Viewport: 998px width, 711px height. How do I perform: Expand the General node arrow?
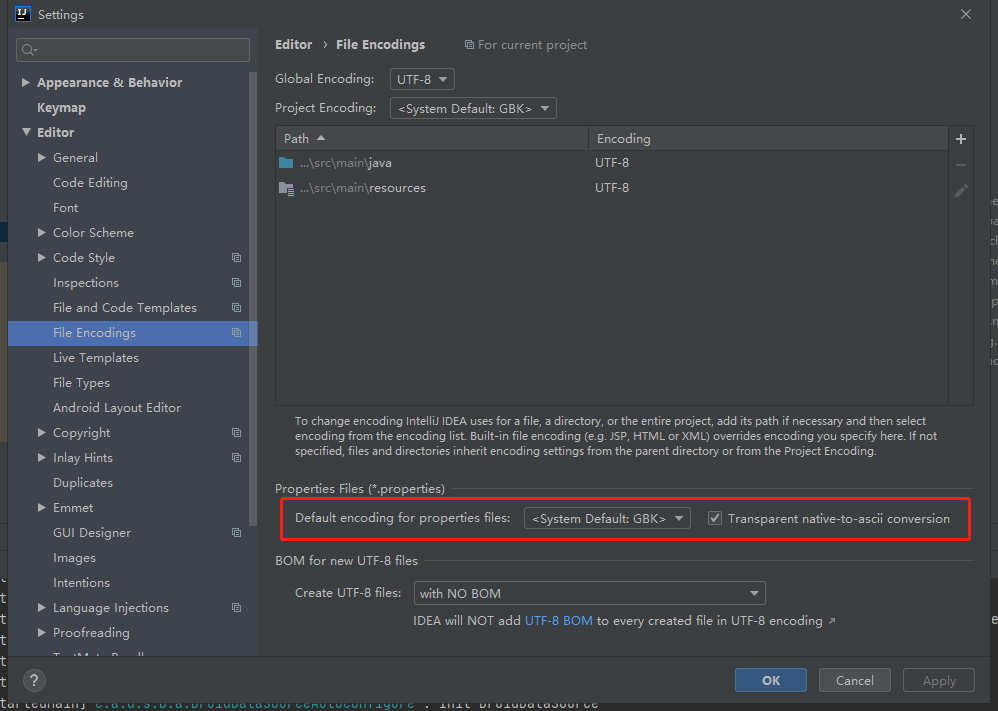(41, 158)
